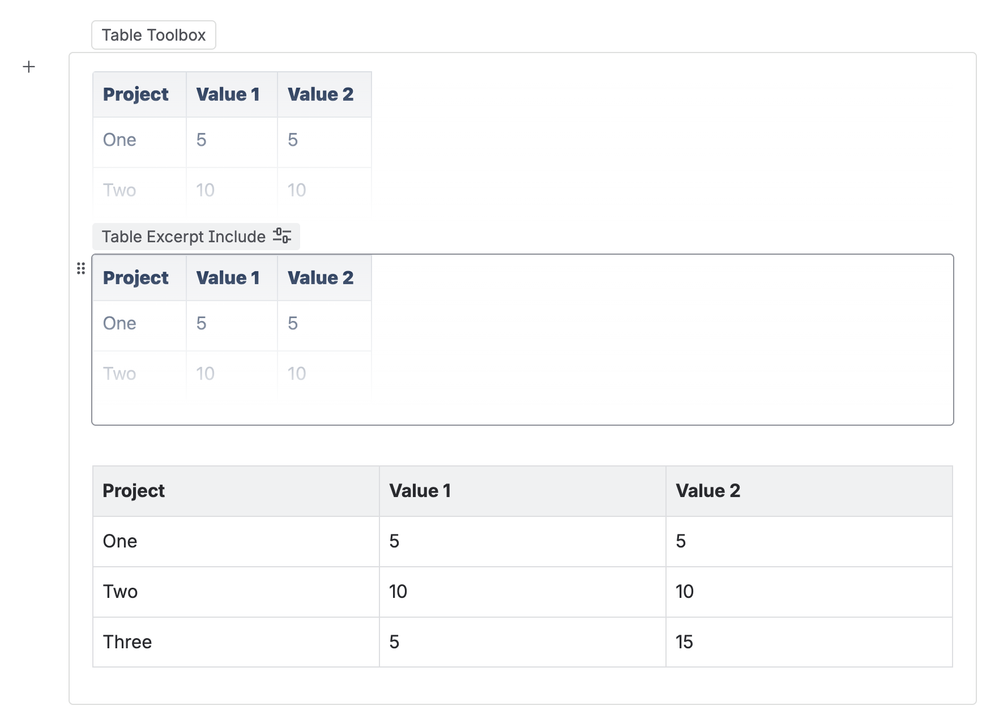Click the Project header in the bottom table
The width and height of the screenshot is (999, 728).
[134, 491]
